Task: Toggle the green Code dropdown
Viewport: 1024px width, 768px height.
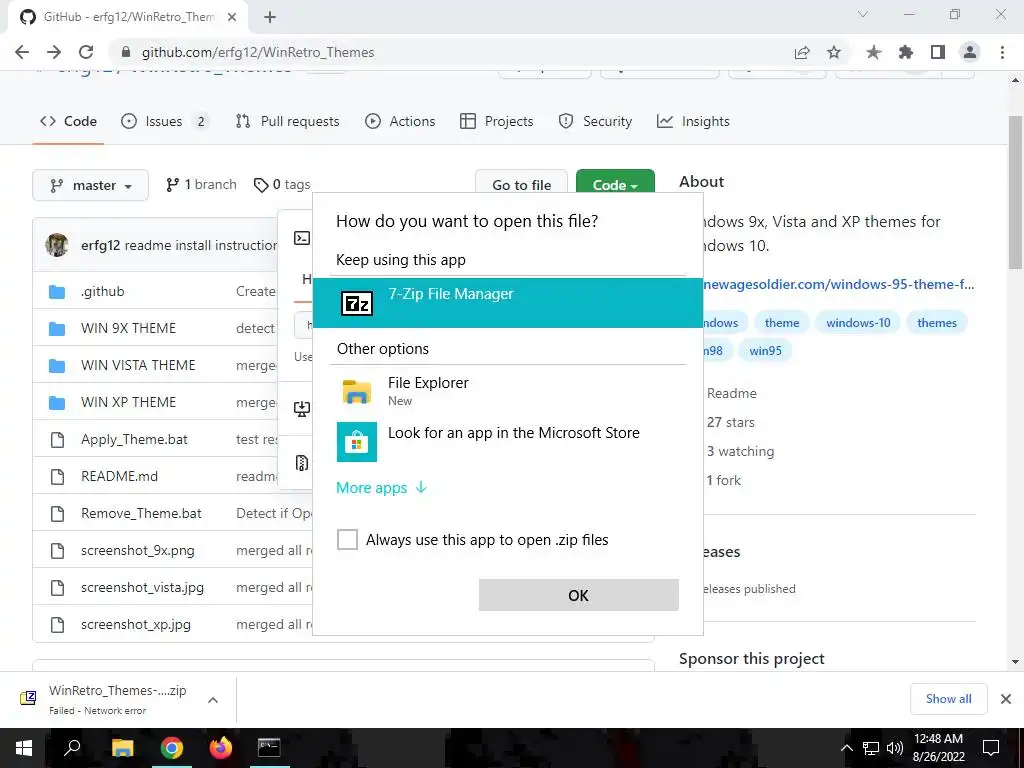Action: click(615, 185)
